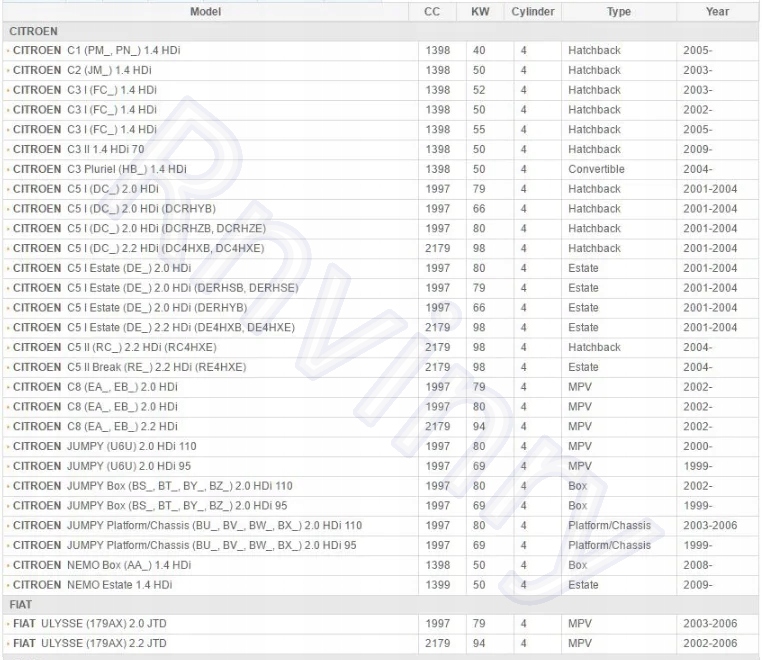This screenshot has width=762, height=660.
Task: Open CITROEN C5 I (DC_) 2.0 HDi (DCRHYB)
Action: pyautogui.click(x=114, y=209)
